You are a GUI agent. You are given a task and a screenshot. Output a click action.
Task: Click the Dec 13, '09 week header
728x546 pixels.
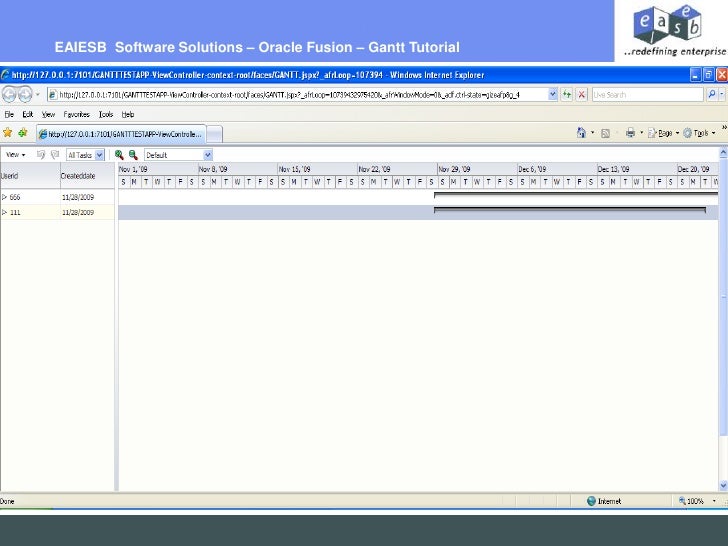coord(637,169)
